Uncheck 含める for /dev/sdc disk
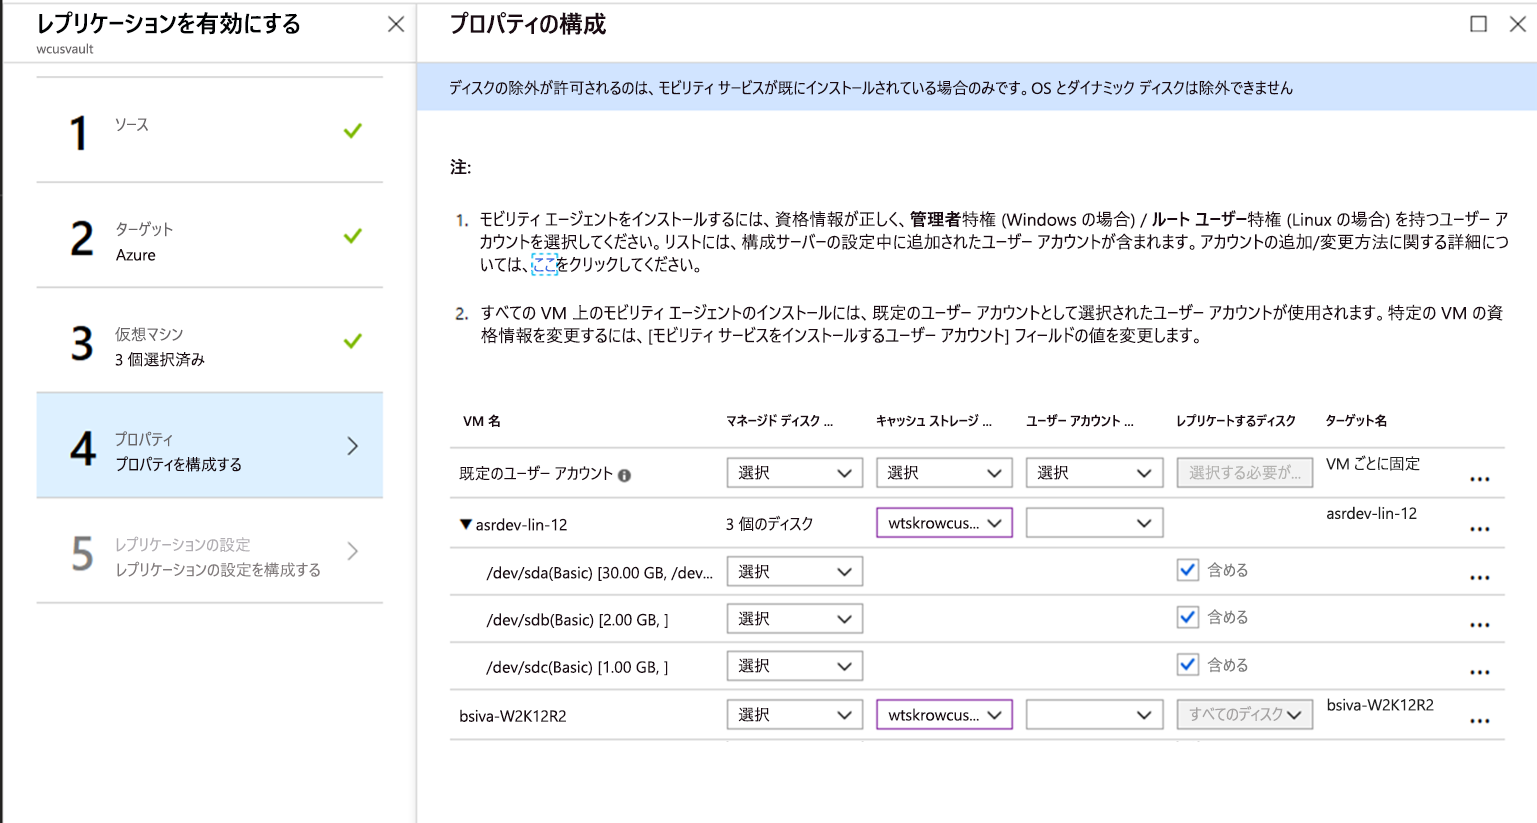The image size is (1537, 823). (1187, 664)
